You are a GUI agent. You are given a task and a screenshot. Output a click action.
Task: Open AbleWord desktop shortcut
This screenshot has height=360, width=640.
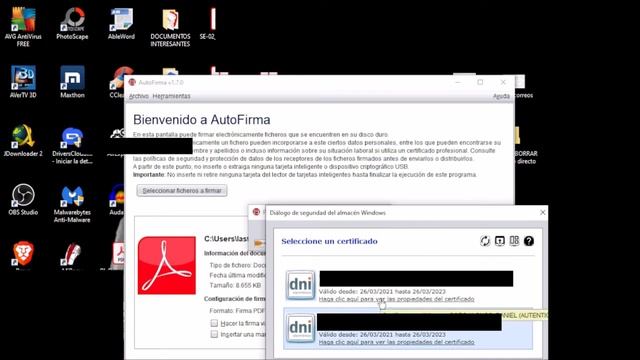click(121, 24)
